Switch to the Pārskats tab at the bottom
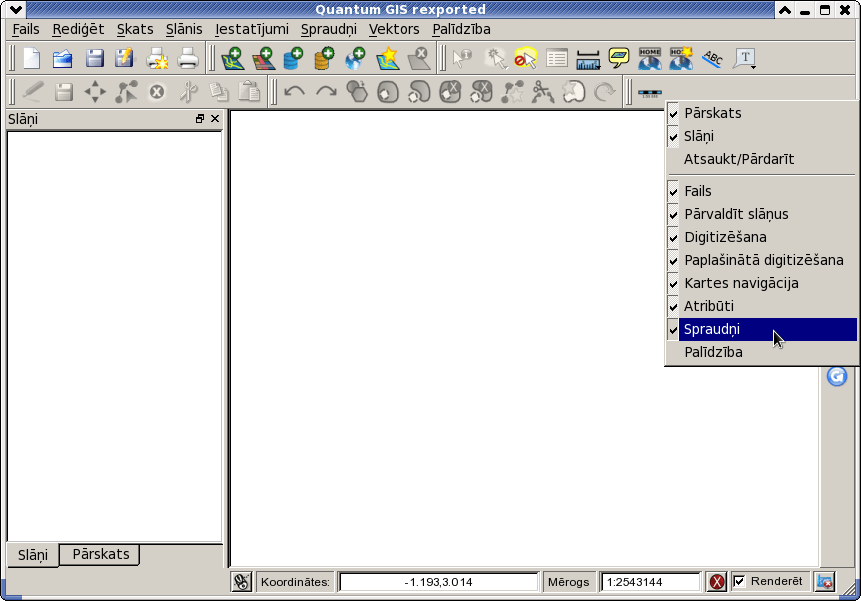Viewport: 861px width, 601px height. (x=100, y=554)
